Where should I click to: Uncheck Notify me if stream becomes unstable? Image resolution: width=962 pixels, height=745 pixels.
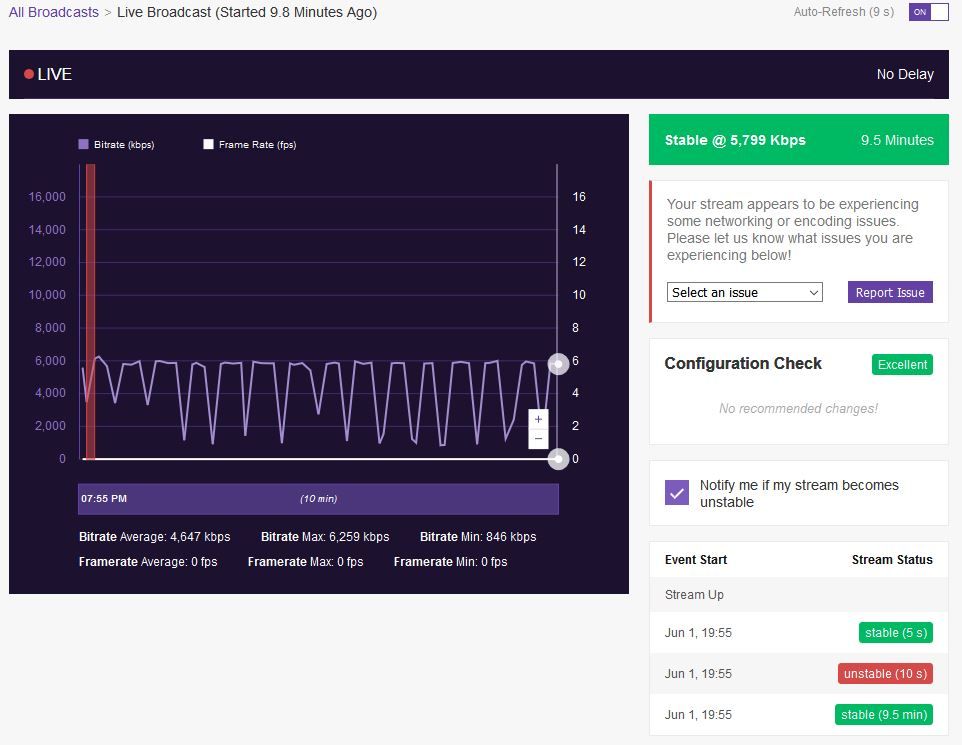click(677, 493)
